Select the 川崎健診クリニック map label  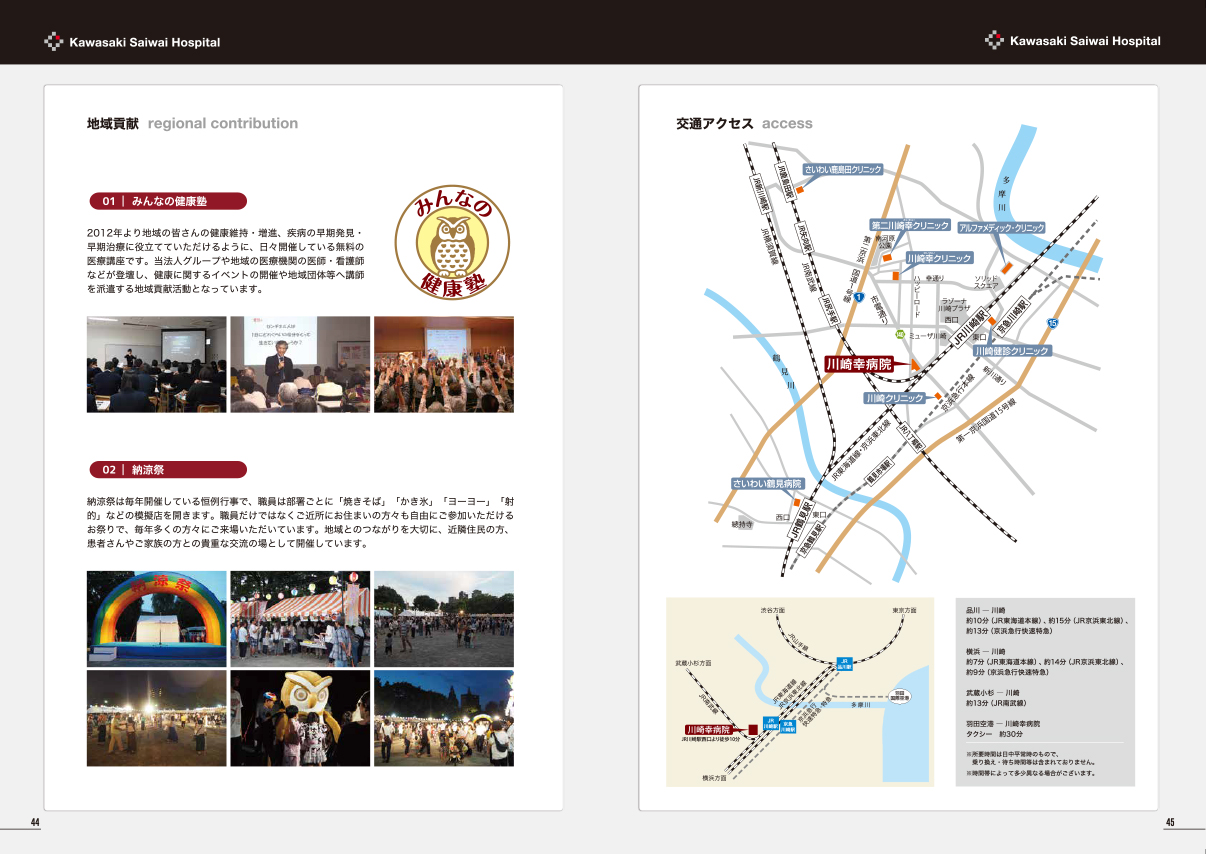point(1011,351)
